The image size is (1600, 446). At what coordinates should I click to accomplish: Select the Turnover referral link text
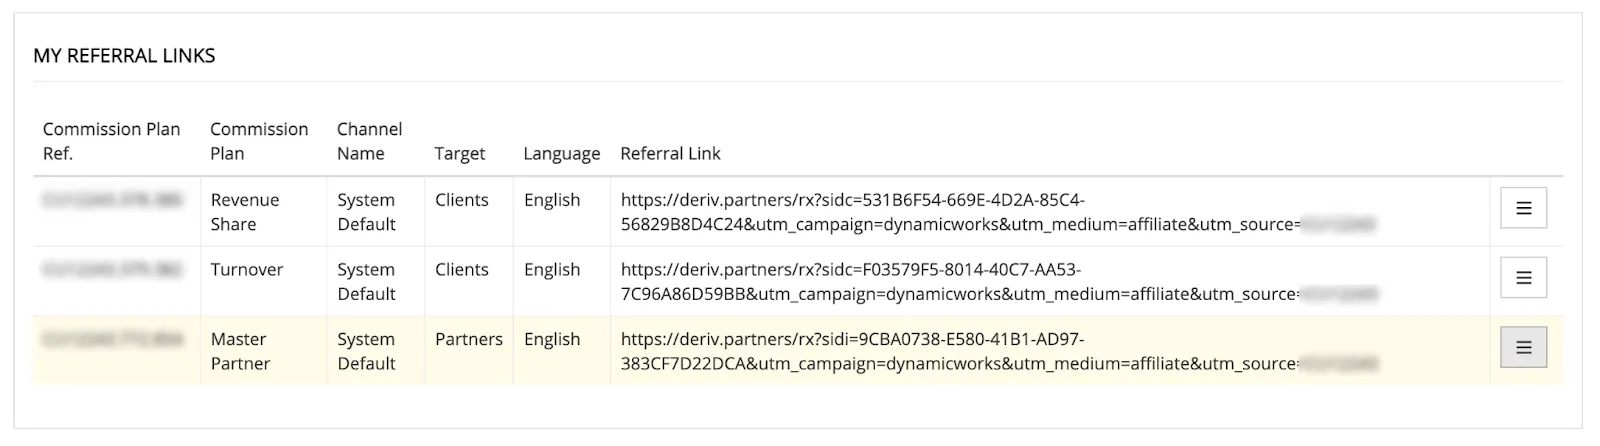click(x=998, y=282)
